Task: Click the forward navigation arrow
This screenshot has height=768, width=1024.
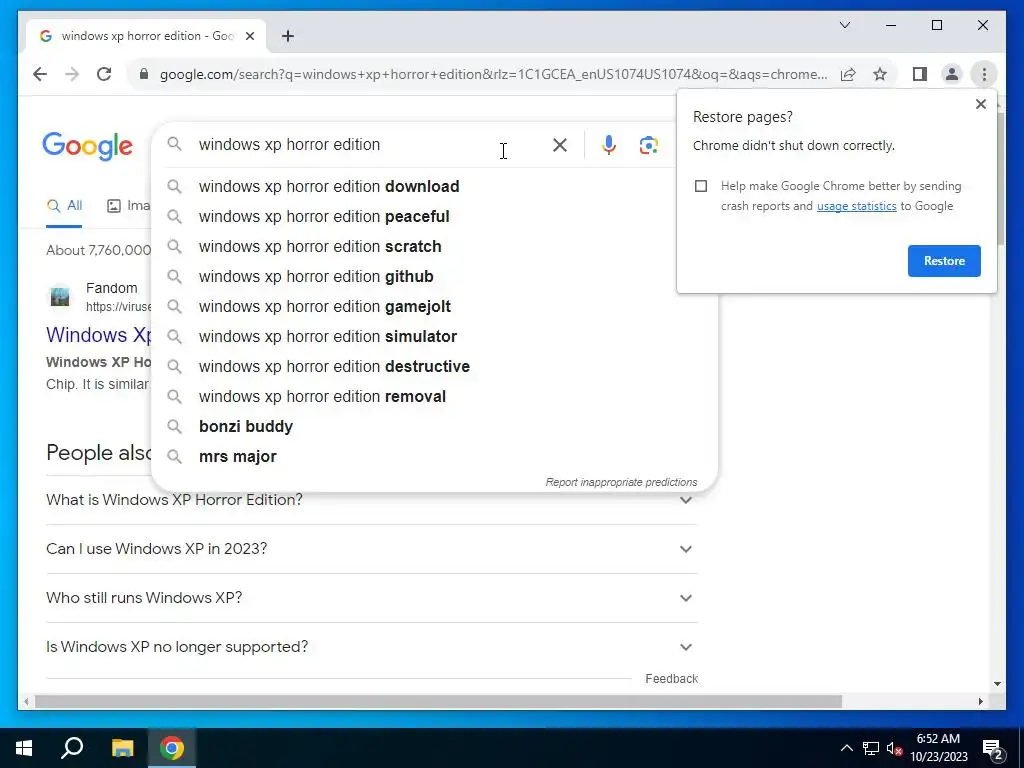Action: pos(72,74)
